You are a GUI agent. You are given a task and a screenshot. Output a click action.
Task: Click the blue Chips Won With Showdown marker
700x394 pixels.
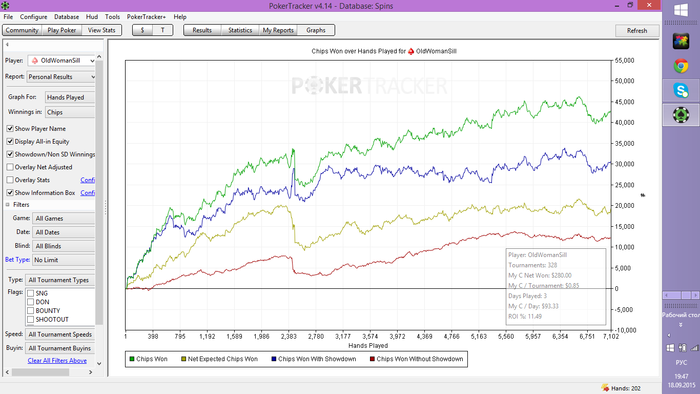click(274, 359)
